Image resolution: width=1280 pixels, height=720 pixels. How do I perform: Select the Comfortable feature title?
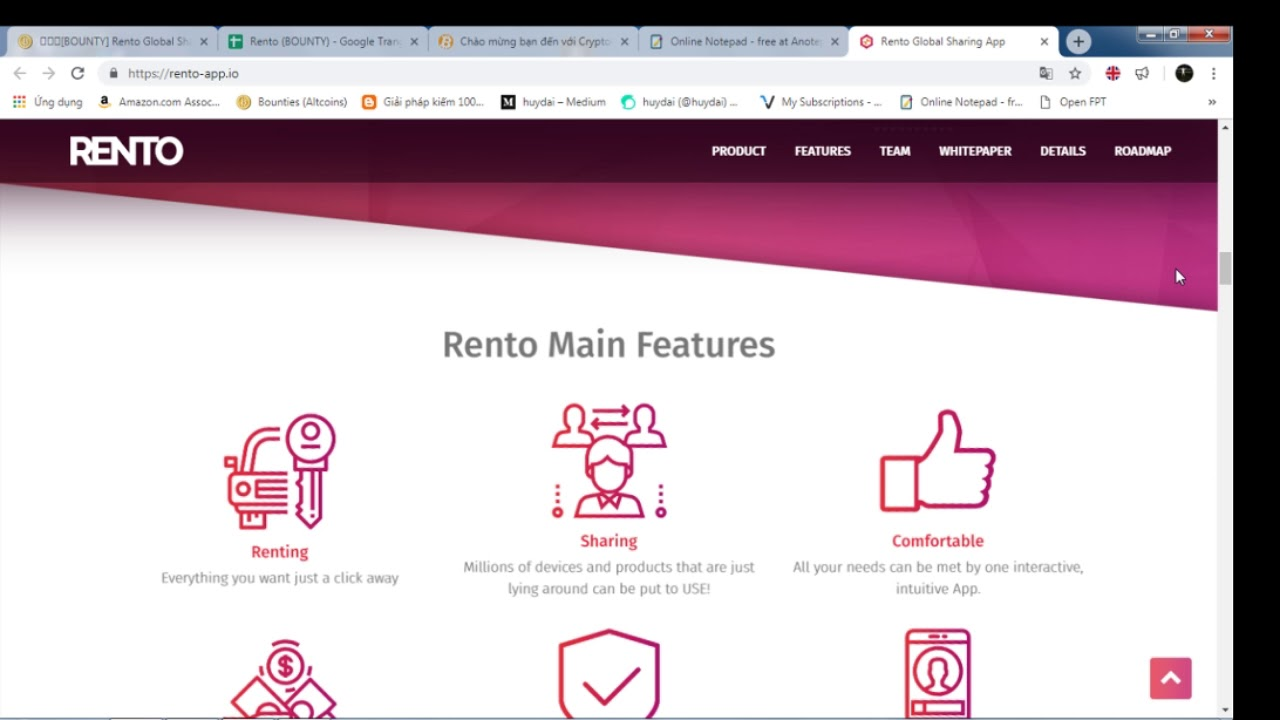click(x=938, y=541)
